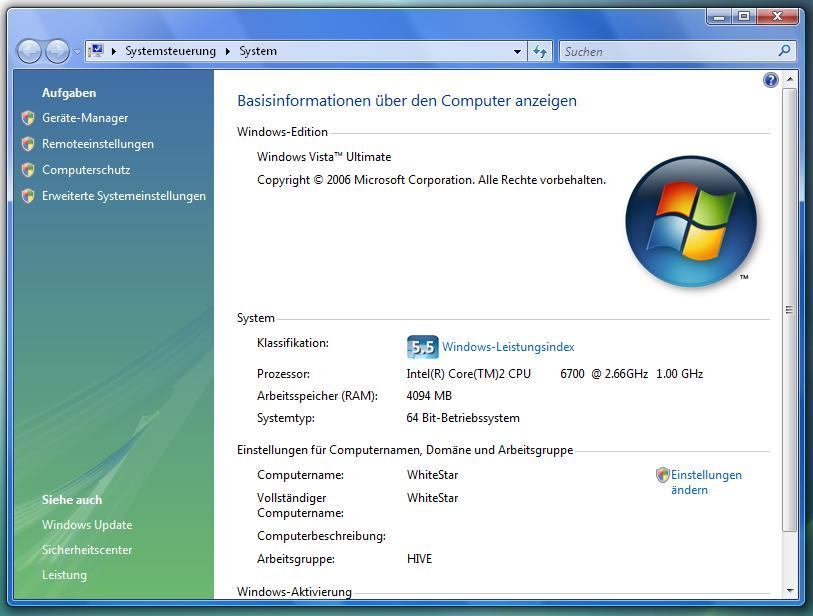Click the scrollbar down arrow
Viewport: 813px width, 616px height.
coord(790,591)
